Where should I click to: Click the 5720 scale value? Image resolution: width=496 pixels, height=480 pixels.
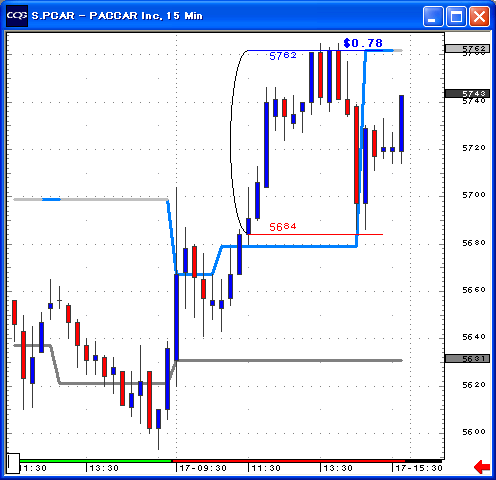474,148
